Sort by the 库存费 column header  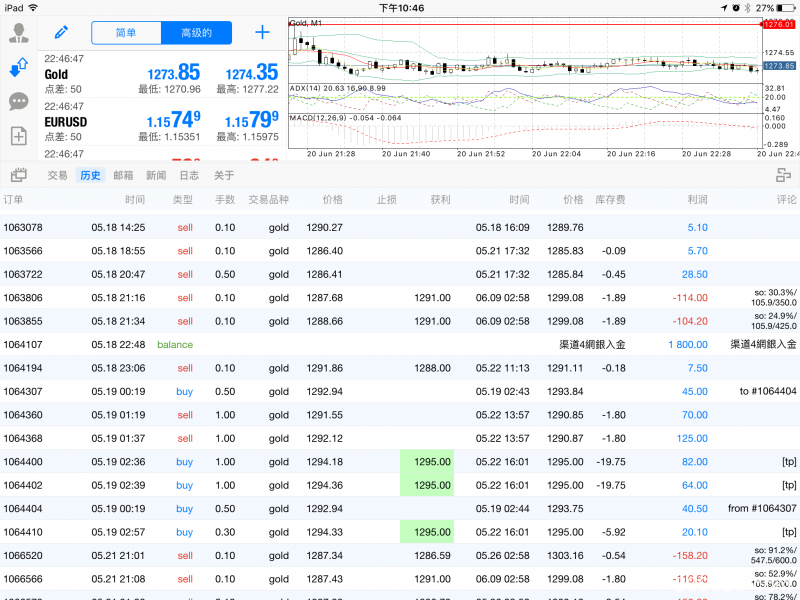610,199
